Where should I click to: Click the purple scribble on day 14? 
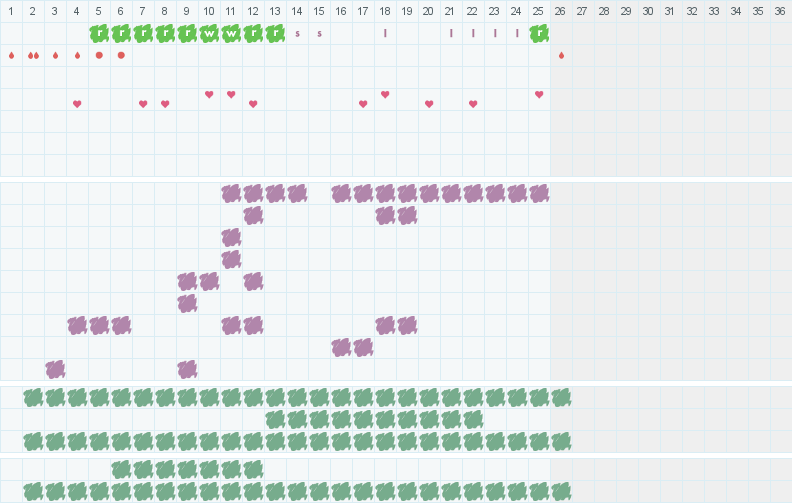(297, 193)
